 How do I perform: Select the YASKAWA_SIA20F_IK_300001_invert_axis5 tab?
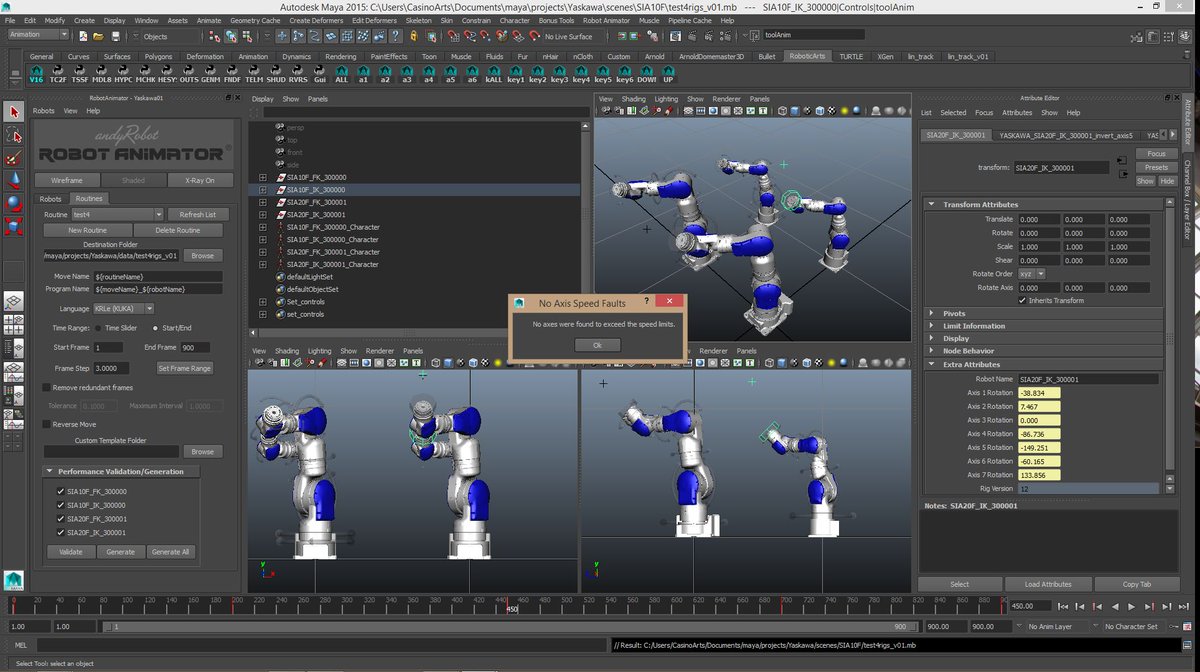pos(1066,135)
